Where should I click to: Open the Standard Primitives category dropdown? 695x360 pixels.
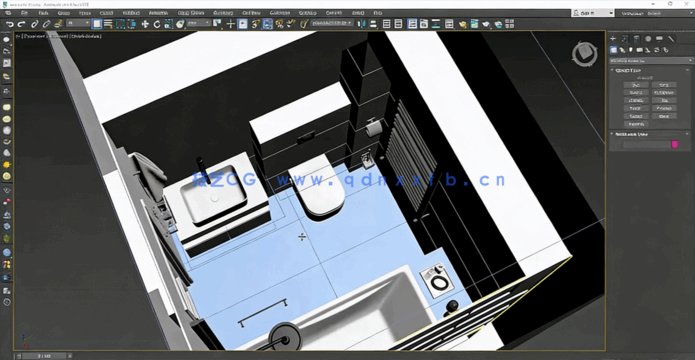pos(652,61)
